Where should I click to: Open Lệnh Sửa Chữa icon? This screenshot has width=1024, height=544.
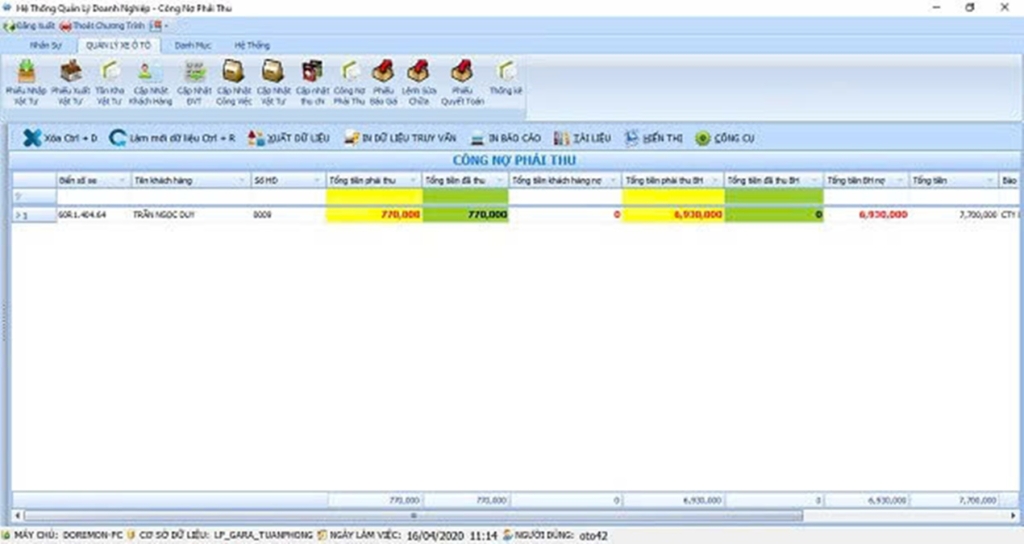coord(419,71)
